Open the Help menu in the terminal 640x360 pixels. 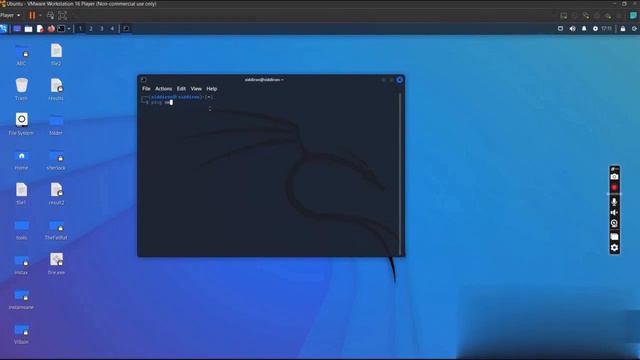point(211,89)
